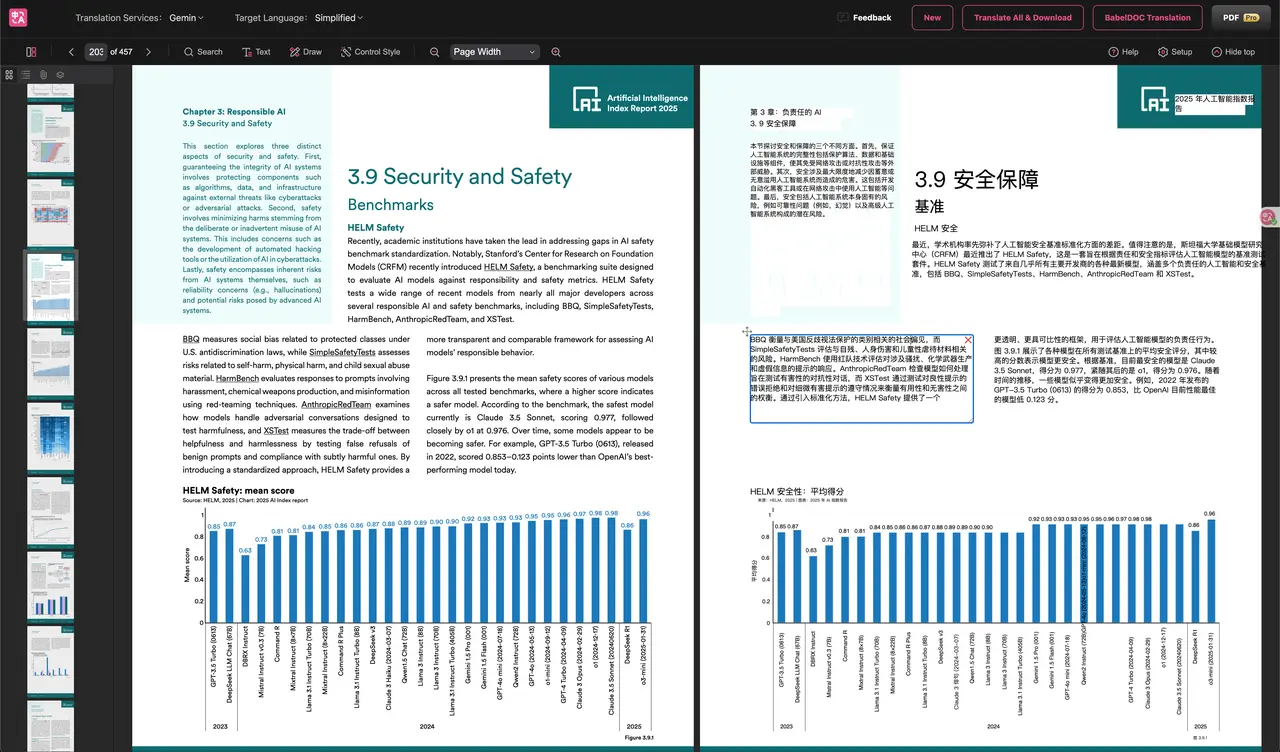
Task: Click the zoom out magnifier icon
Action: 434,52
